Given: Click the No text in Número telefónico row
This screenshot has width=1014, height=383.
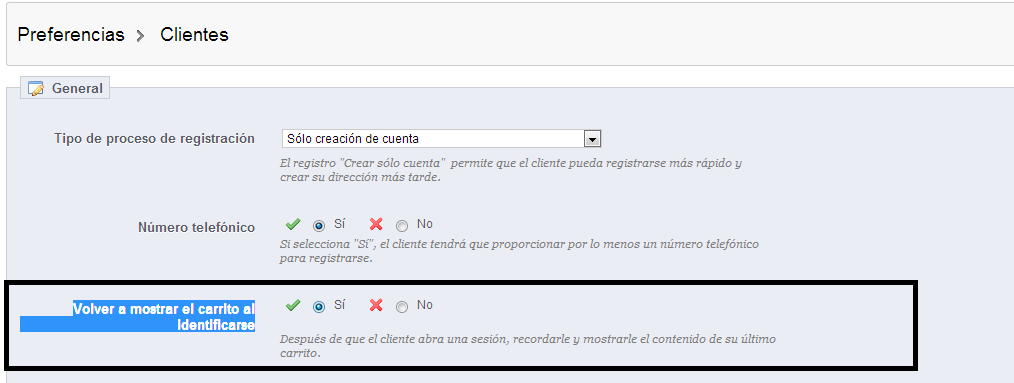Looking at the screenshot, I should click(425, 224).
